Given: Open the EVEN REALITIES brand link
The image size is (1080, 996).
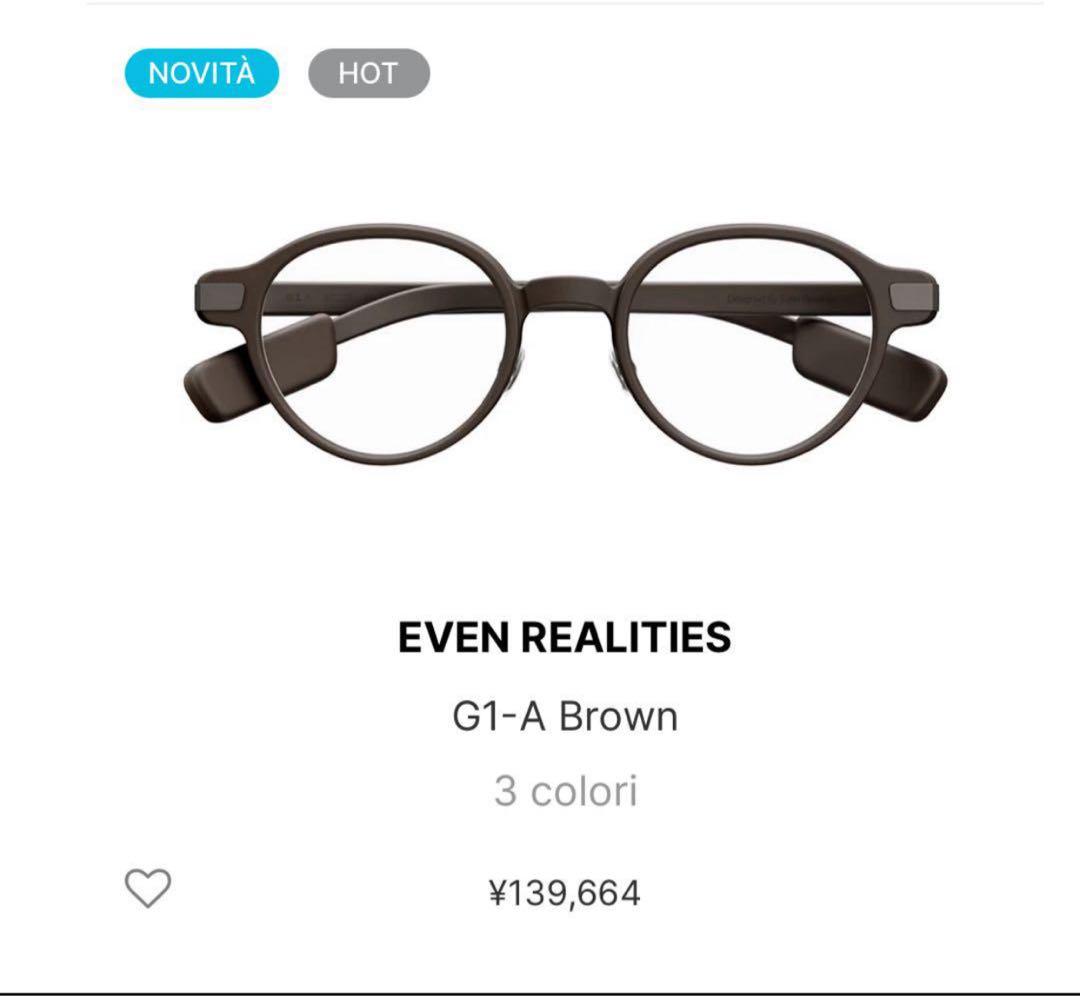Looking at the screenshot, I should pos(565,636).
